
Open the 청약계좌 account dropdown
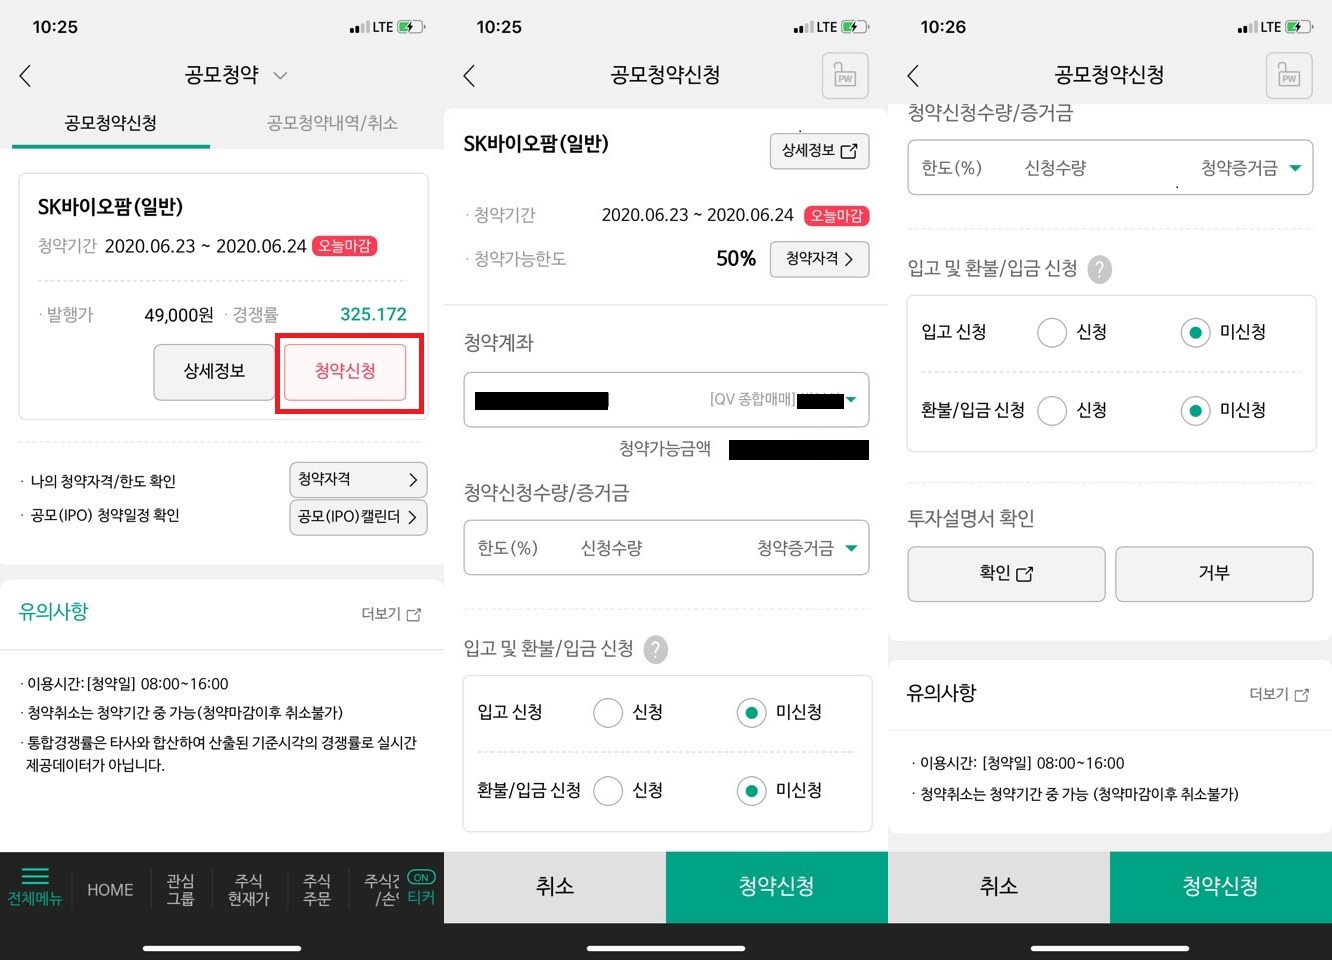tap(666, 400)
